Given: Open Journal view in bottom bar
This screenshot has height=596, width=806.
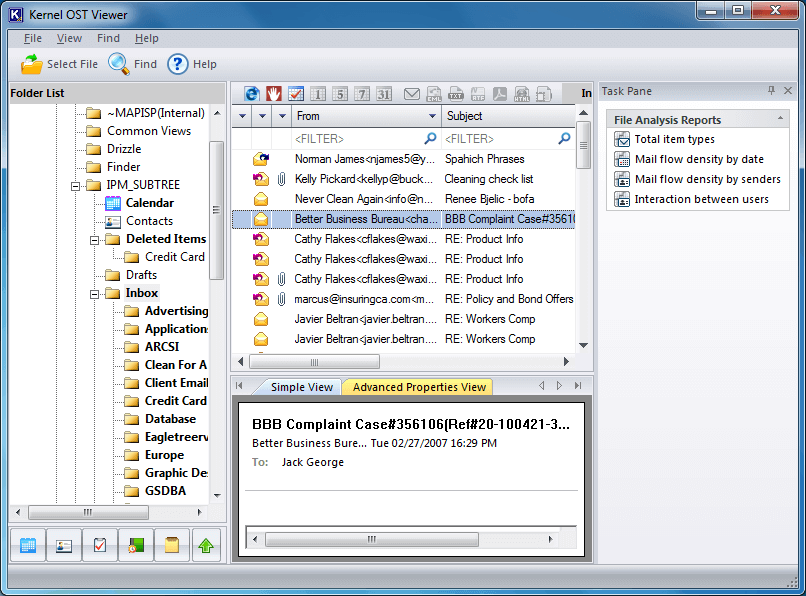Looking at the screenshot, I should [x=135, y=546].
